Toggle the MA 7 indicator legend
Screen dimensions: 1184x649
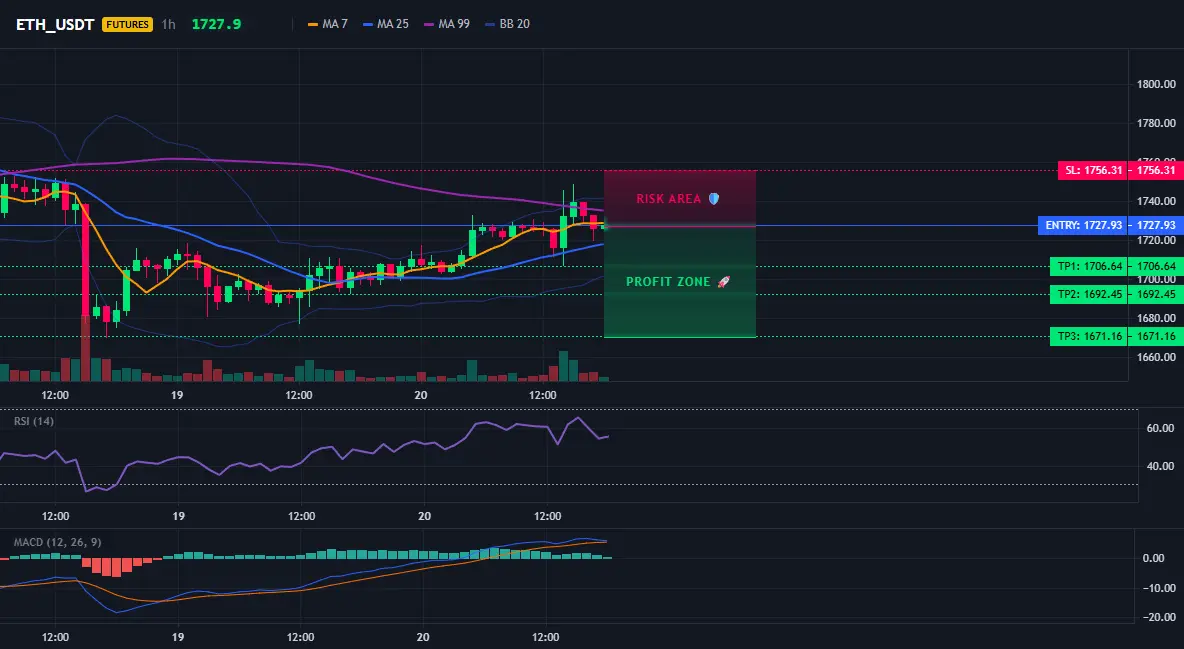tap(328, 24)
